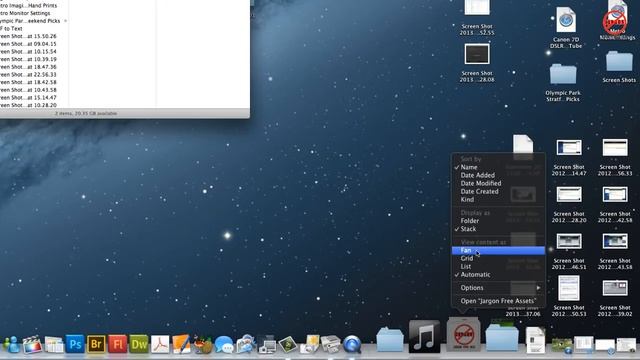This screenshot has height=360, width=640.
Task: Open the music note stack in Dock
Action: pyautogui.click(x=424, y=337)
